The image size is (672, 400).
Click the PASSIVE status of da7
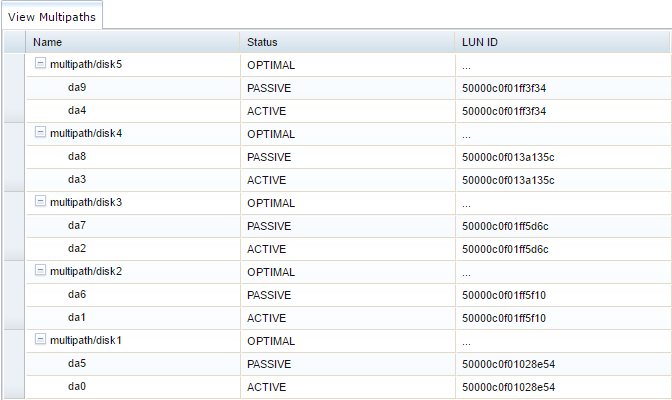click(x=269, y=226)
